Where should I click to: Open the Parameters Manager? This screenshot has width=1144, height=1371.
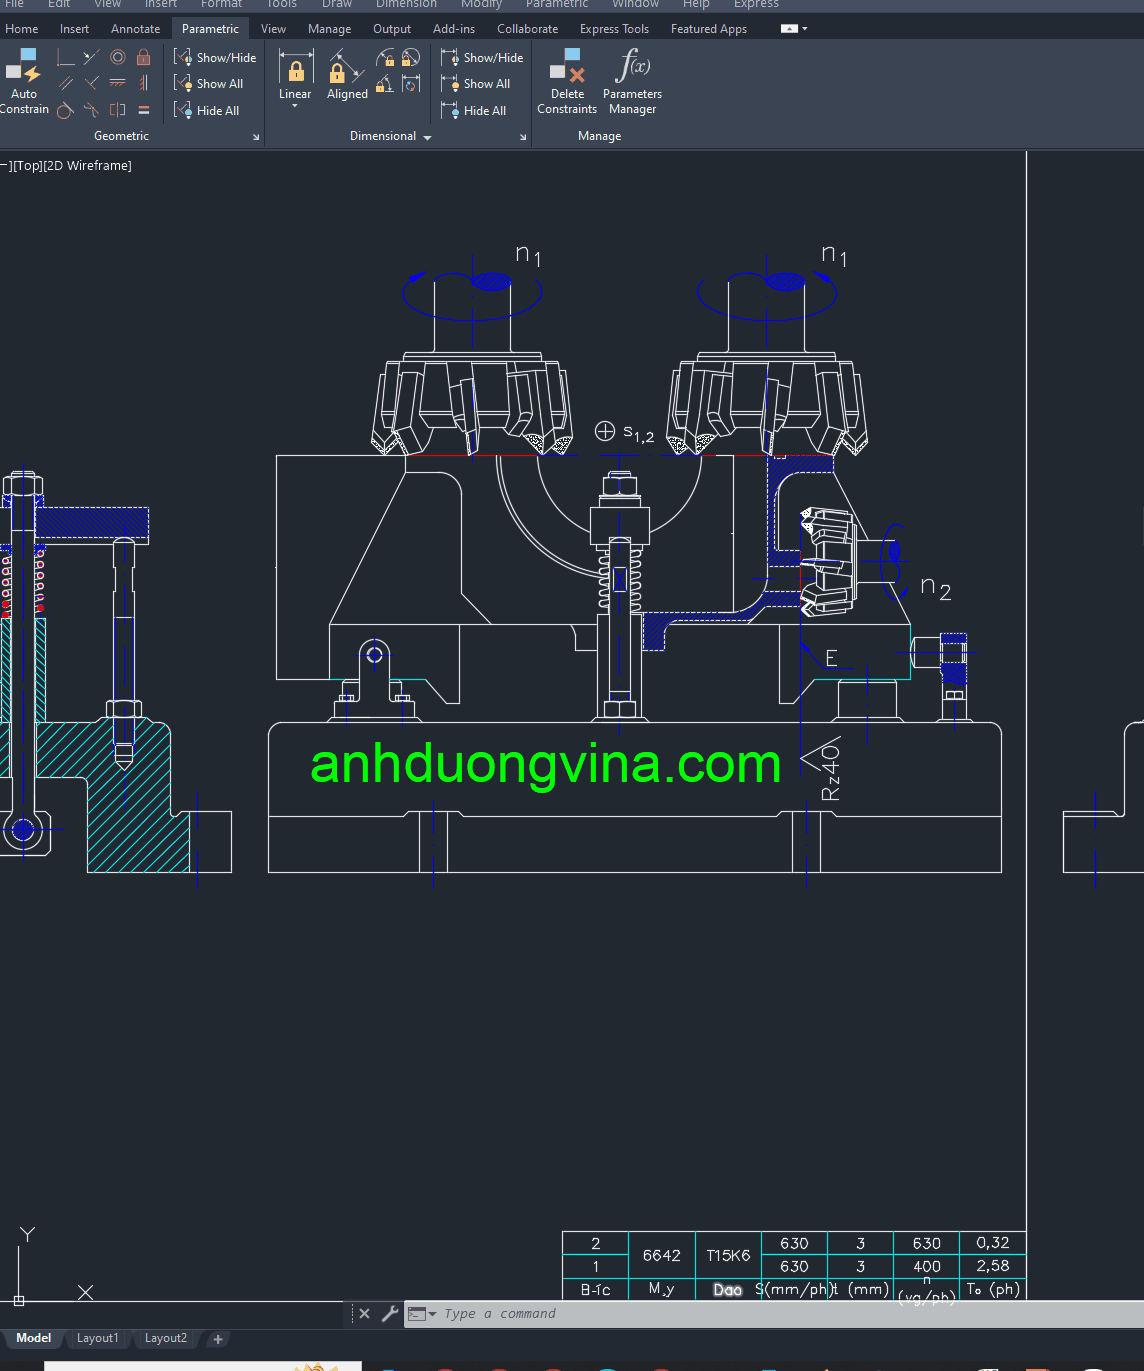pyautogui.click(x=632, y=82)
